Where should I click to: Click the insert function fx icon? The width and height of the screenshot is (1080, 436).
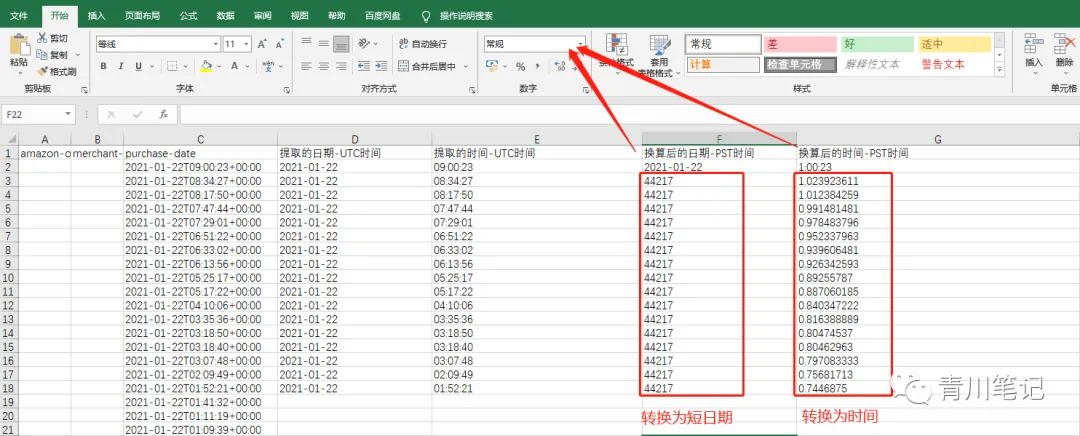tap(163, 114)
